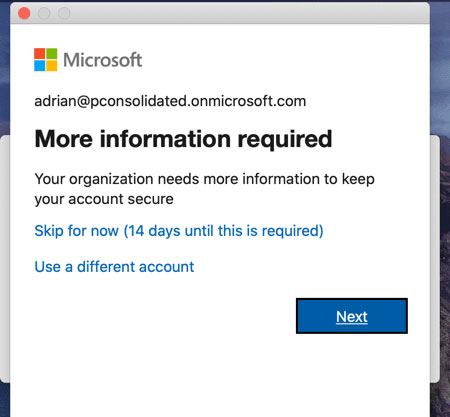Click the More information required heading
Screen dimensions: 450x417
click(183, 139)
